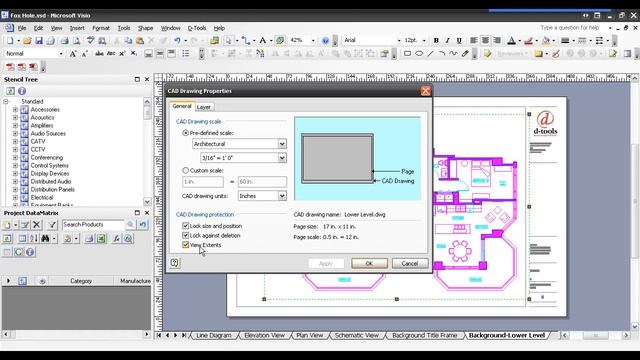Select the Rectangle drawing tool
This screenshot has width=640, height=360.
pyautogui.click(x=407, y=53)
